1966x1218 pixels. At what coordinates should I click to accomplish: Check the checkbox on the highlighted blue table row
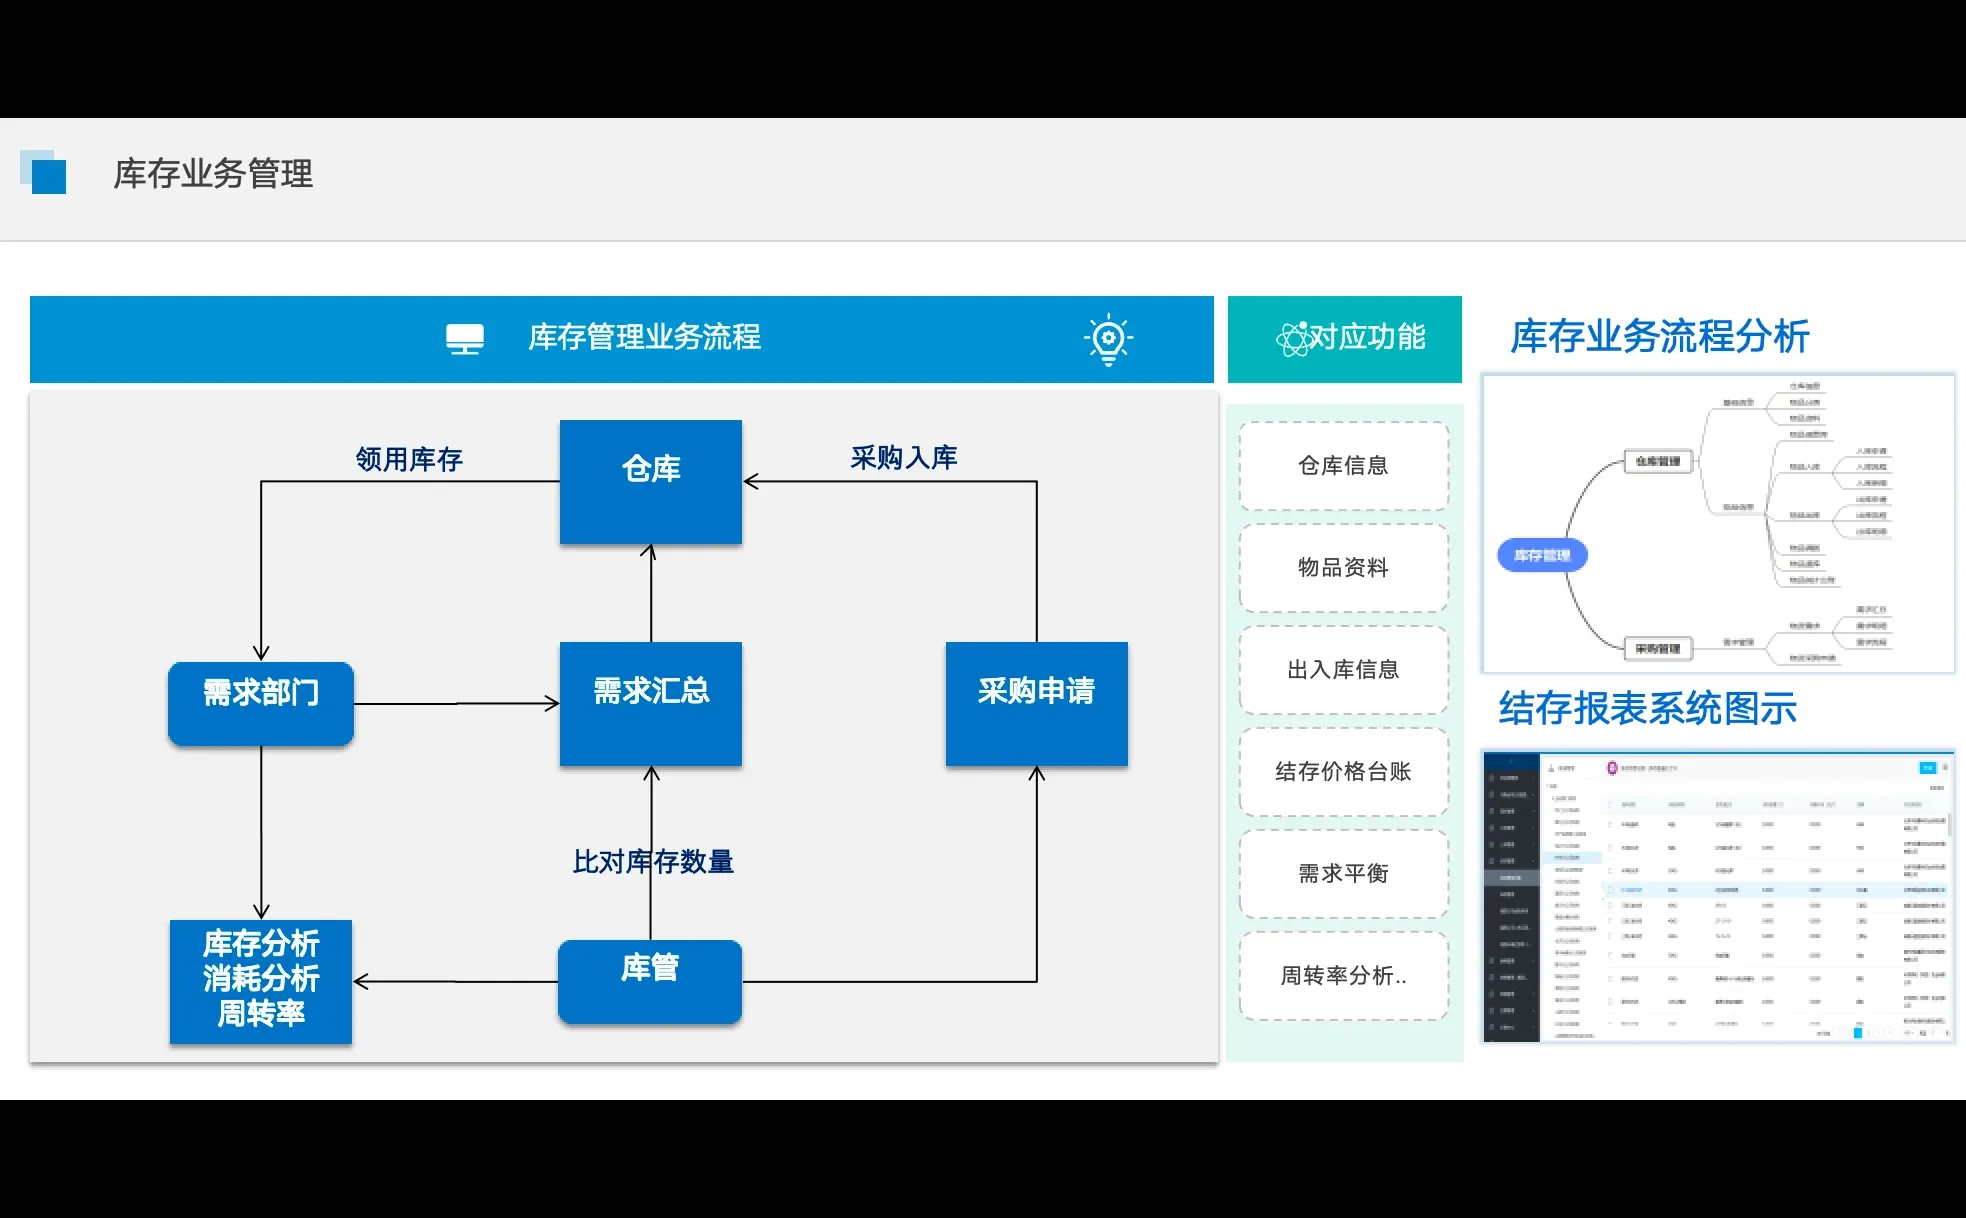[x=1610, y=890]
